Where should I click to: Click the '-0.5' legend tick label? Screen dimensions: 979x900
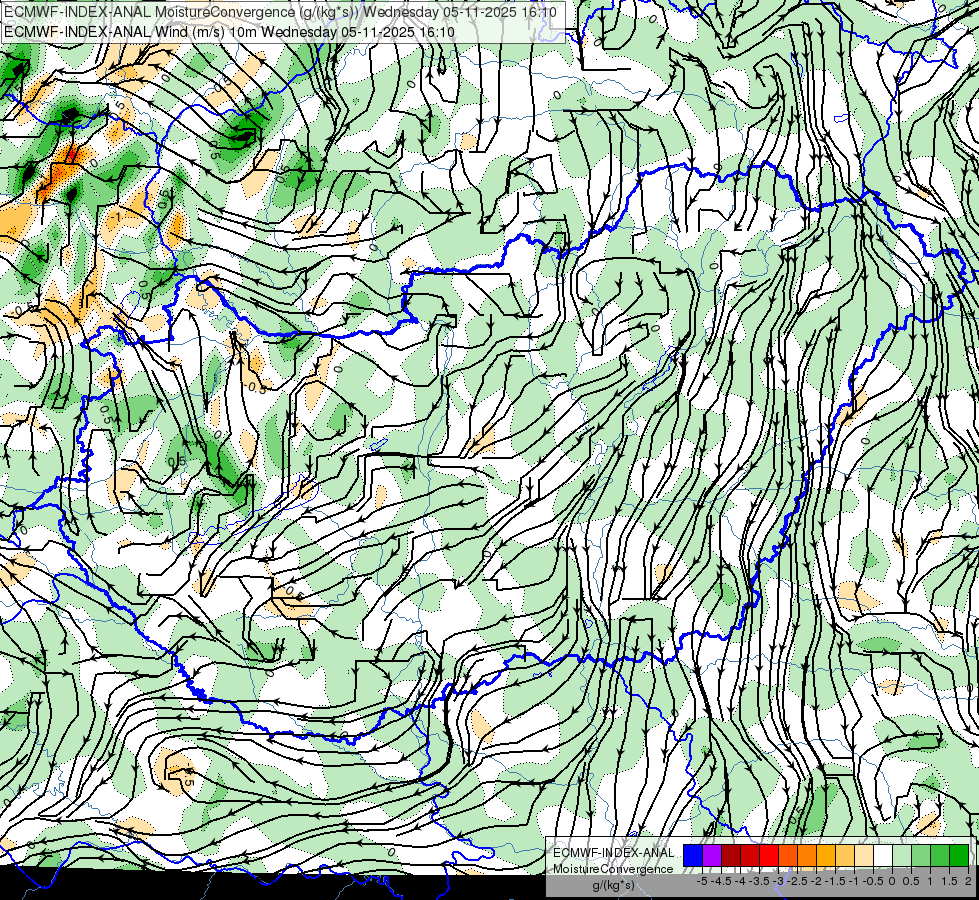coord(873,881)
